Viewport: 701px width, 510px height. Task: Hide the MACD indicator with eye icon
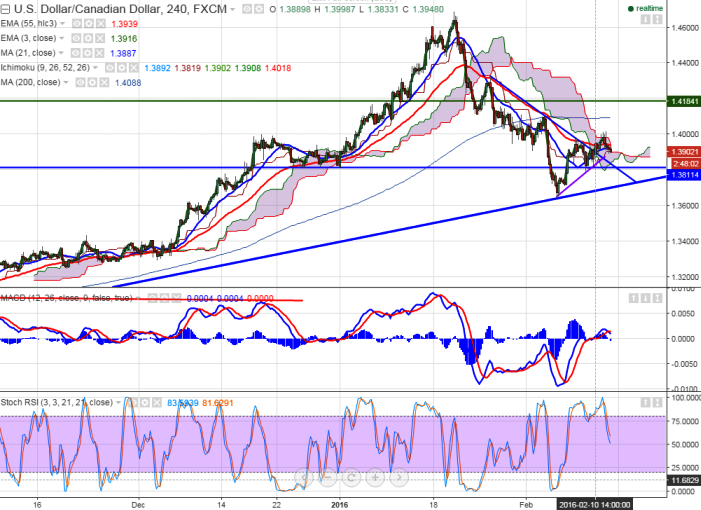(x=152, y=298)
